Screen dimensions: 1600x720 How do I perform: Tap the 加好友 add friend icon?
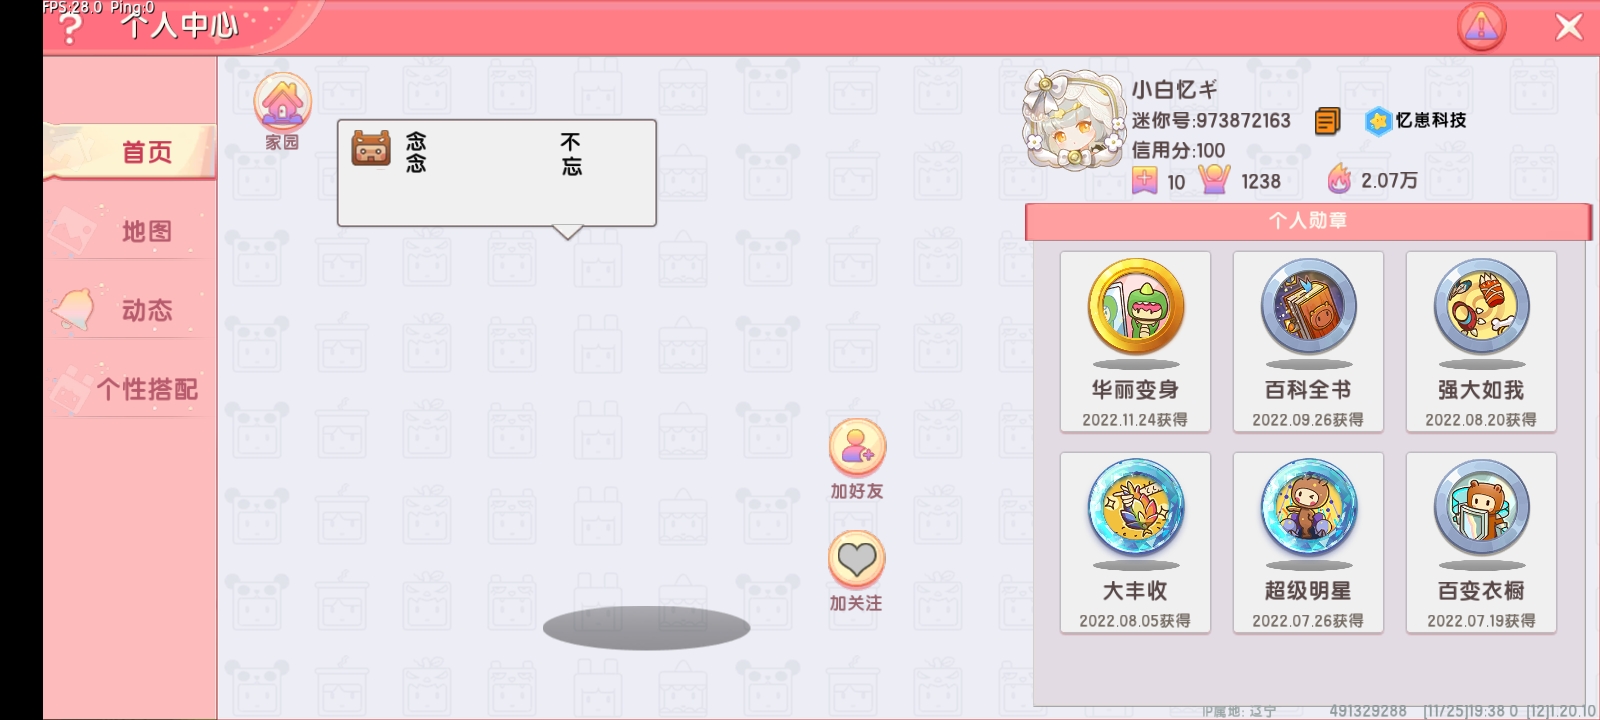point(857,447)
